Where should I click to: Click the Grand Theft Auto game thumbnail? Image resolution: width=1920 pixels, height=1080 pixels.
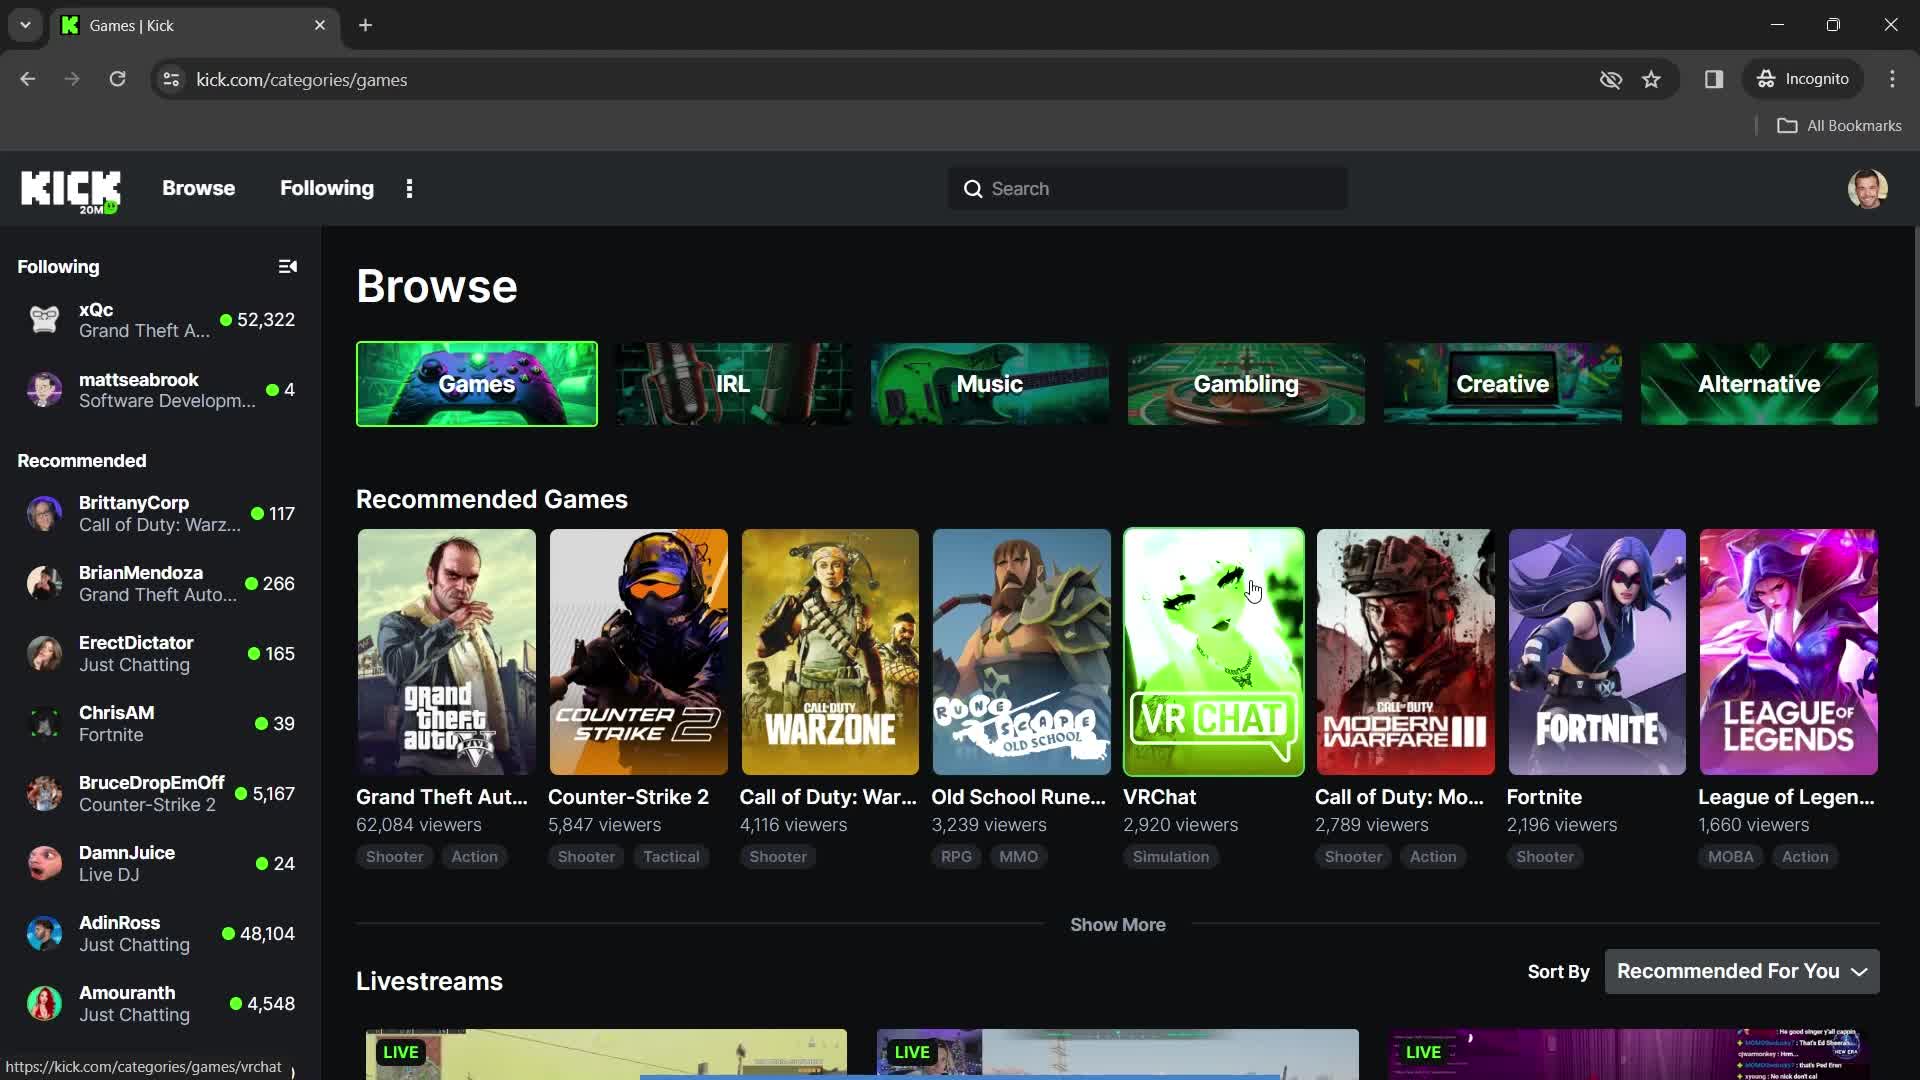(446, 651)
